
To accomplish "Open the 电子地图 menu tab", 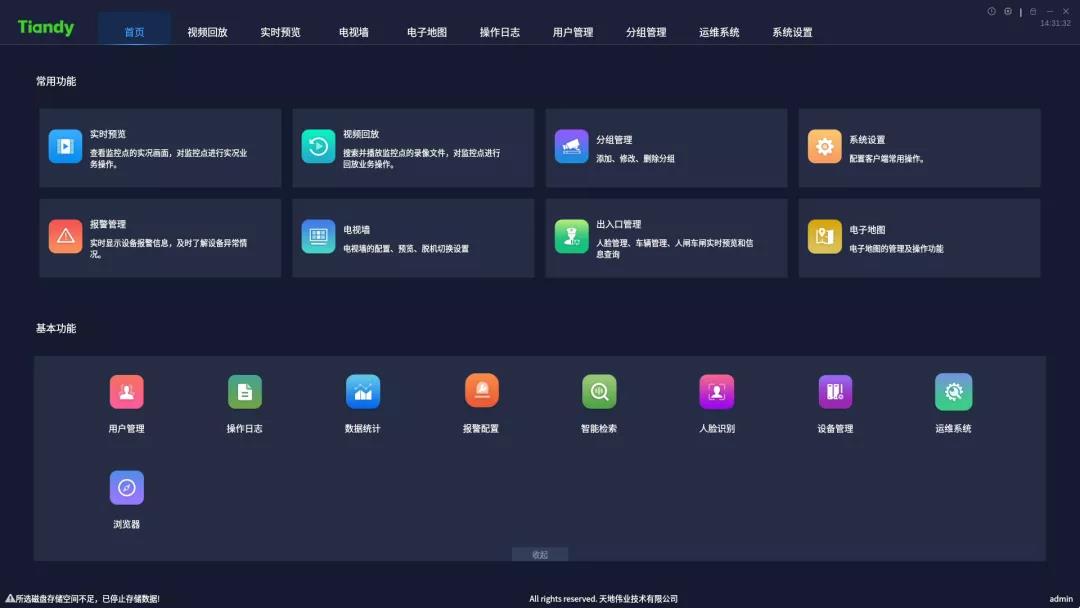I will click(425, 31).
